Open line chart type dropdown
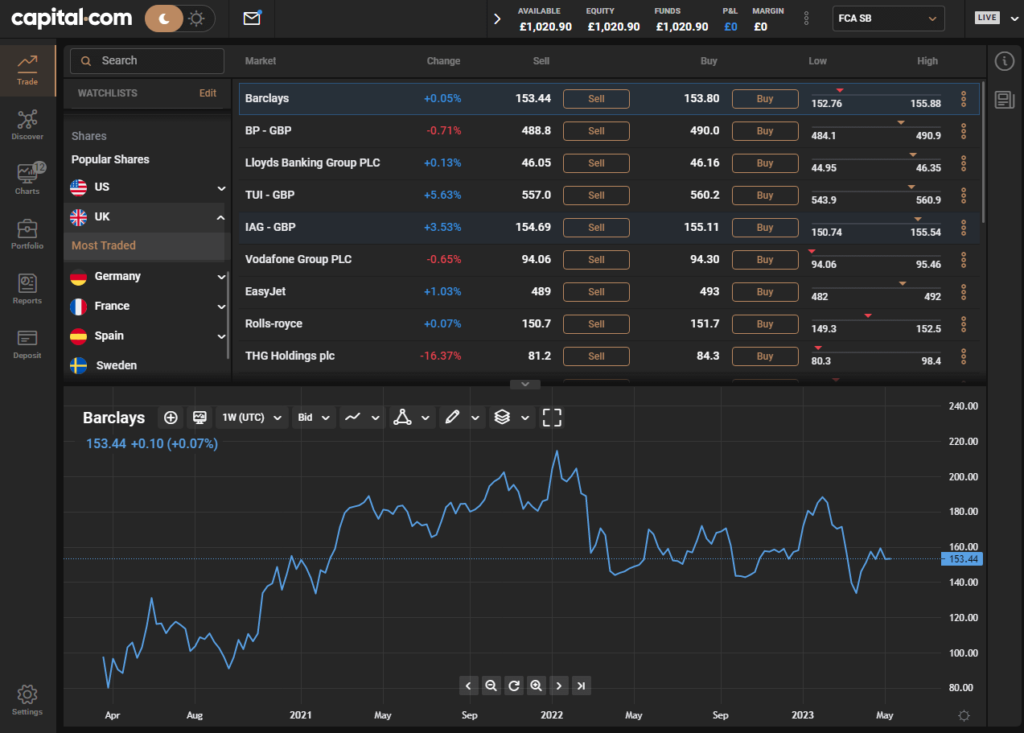 pos(362,417)
